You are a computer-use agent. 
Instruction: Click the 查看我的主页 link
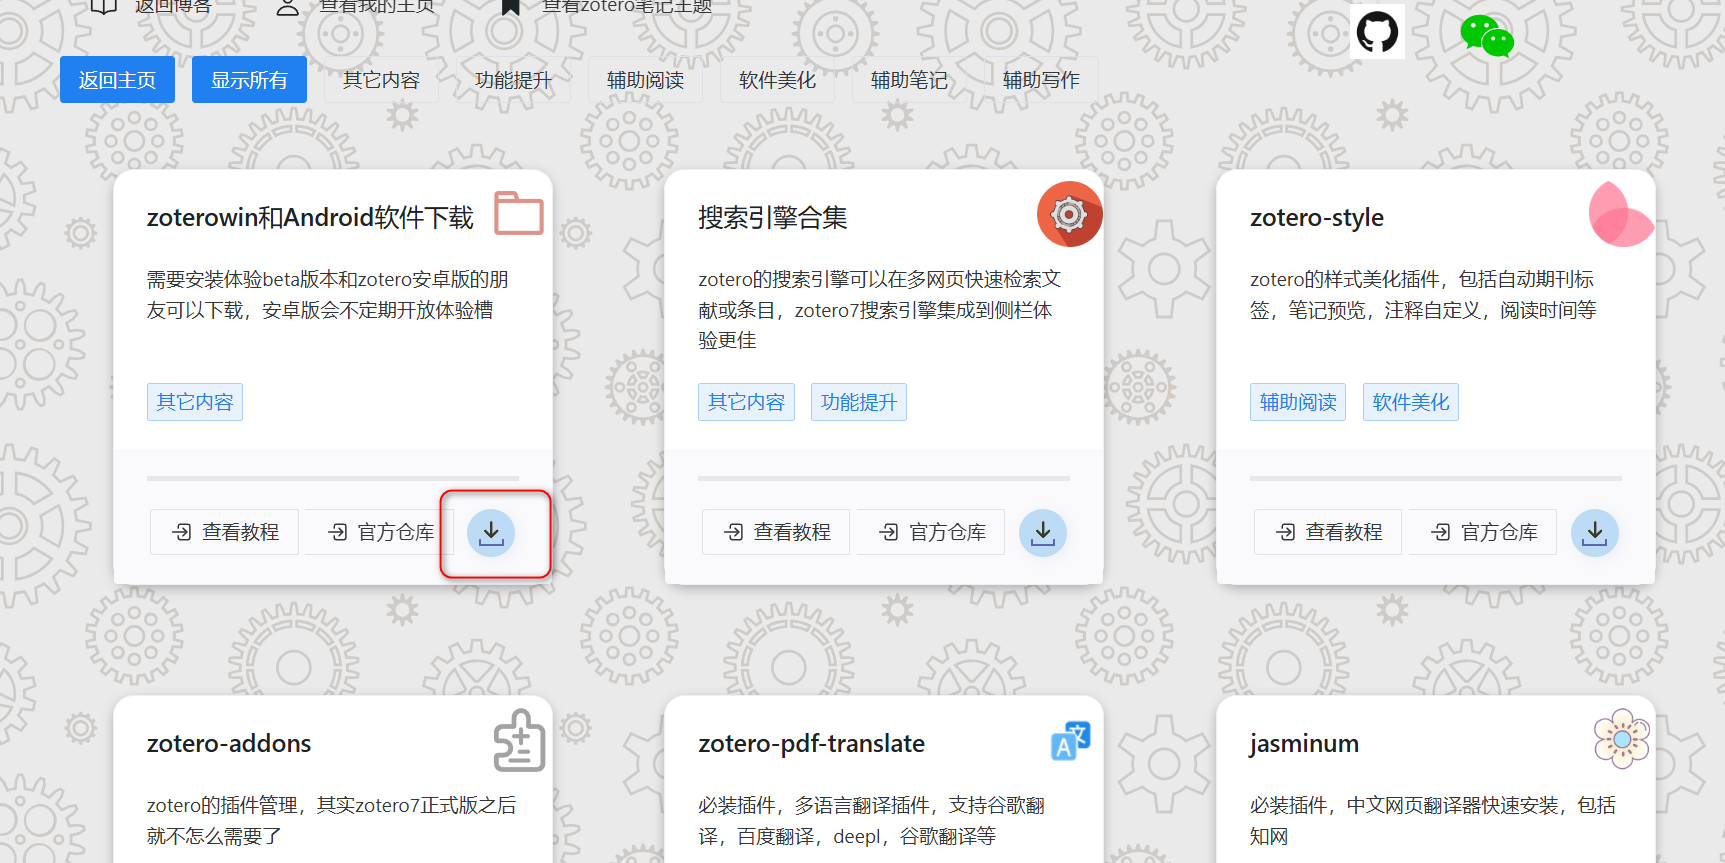(377, 6)
